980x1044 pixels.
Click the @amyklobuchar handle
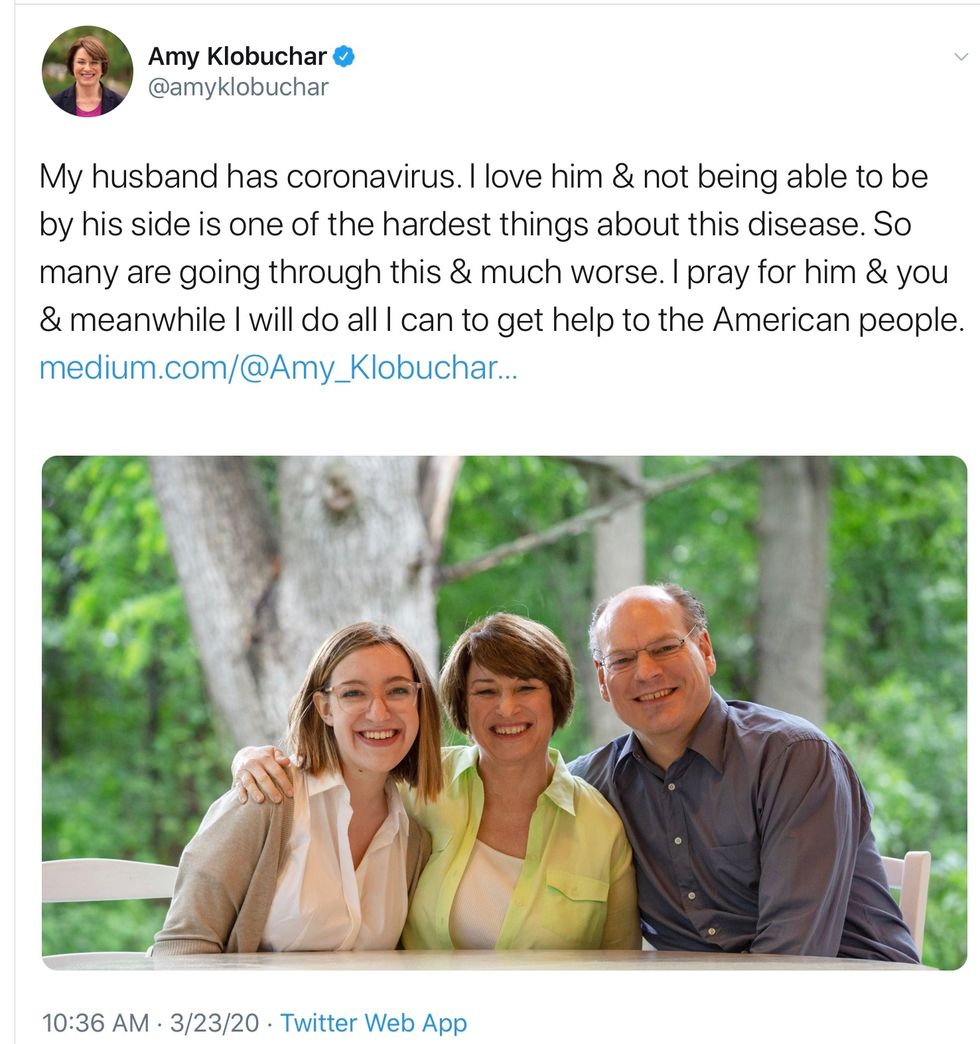click(238, 88)
